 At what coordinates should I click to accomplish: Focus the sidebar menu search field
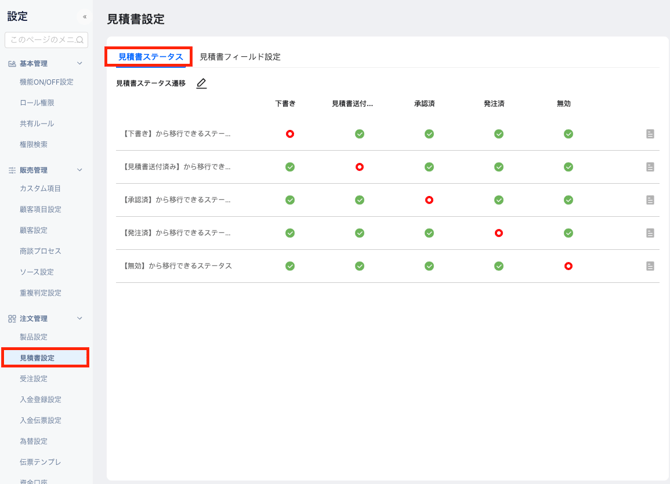point(46,40)
